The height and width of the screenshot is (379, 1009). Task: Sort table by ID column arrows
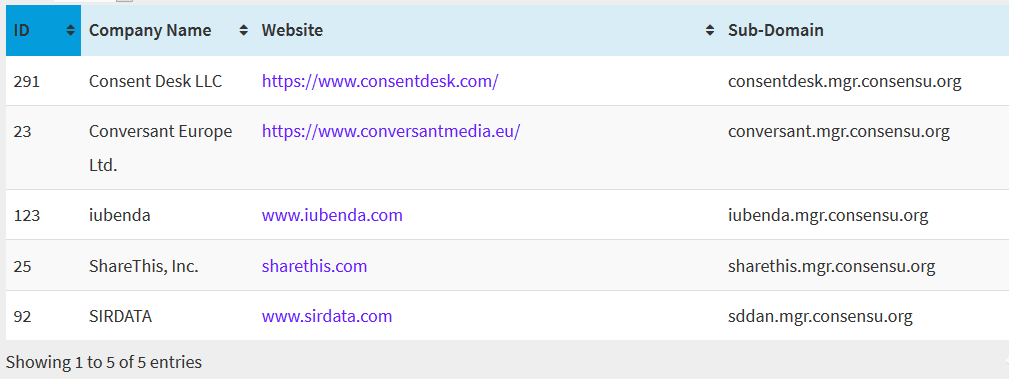click(71, 30)
